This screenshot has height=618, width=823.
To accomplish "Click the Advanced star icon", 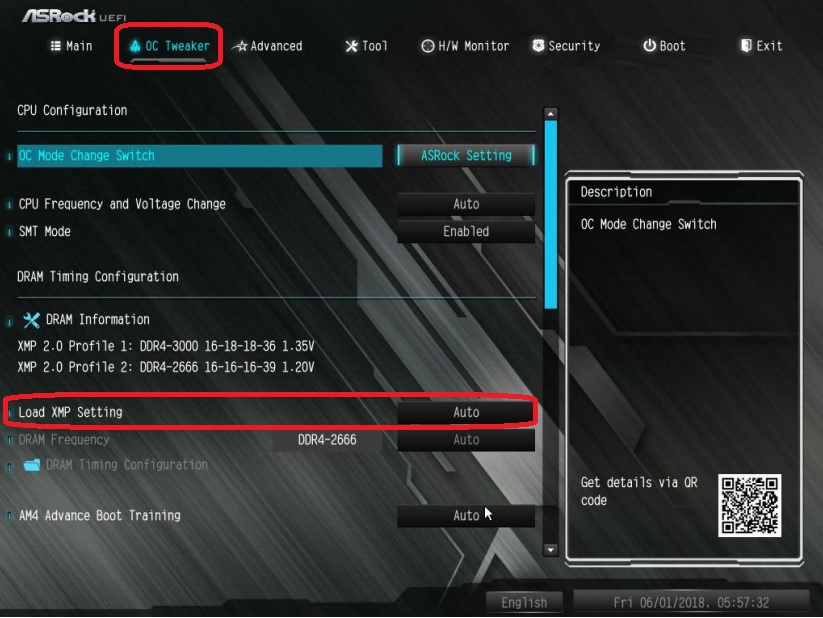I will pos(240,46).
